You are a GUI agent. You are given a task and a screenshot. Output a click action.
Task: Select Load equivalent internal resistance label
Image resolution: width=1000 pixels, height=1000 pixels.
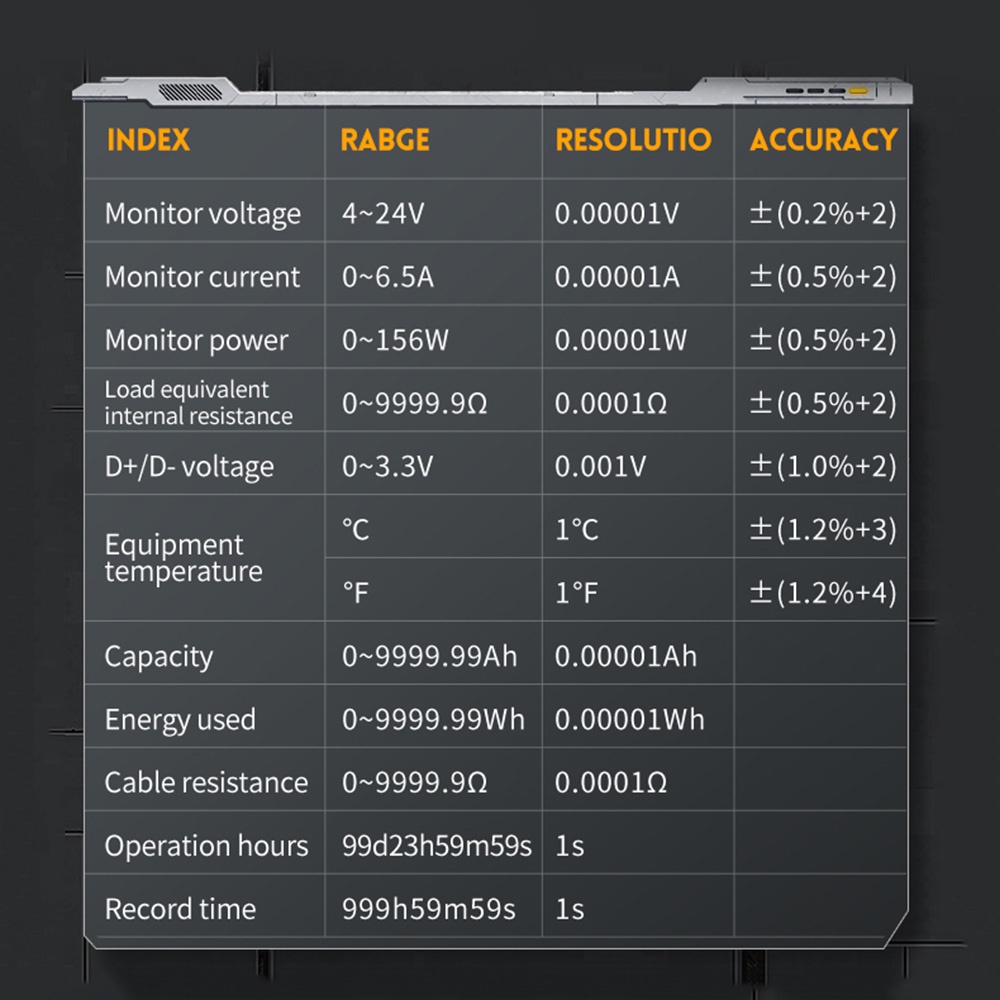coord(198,403)
